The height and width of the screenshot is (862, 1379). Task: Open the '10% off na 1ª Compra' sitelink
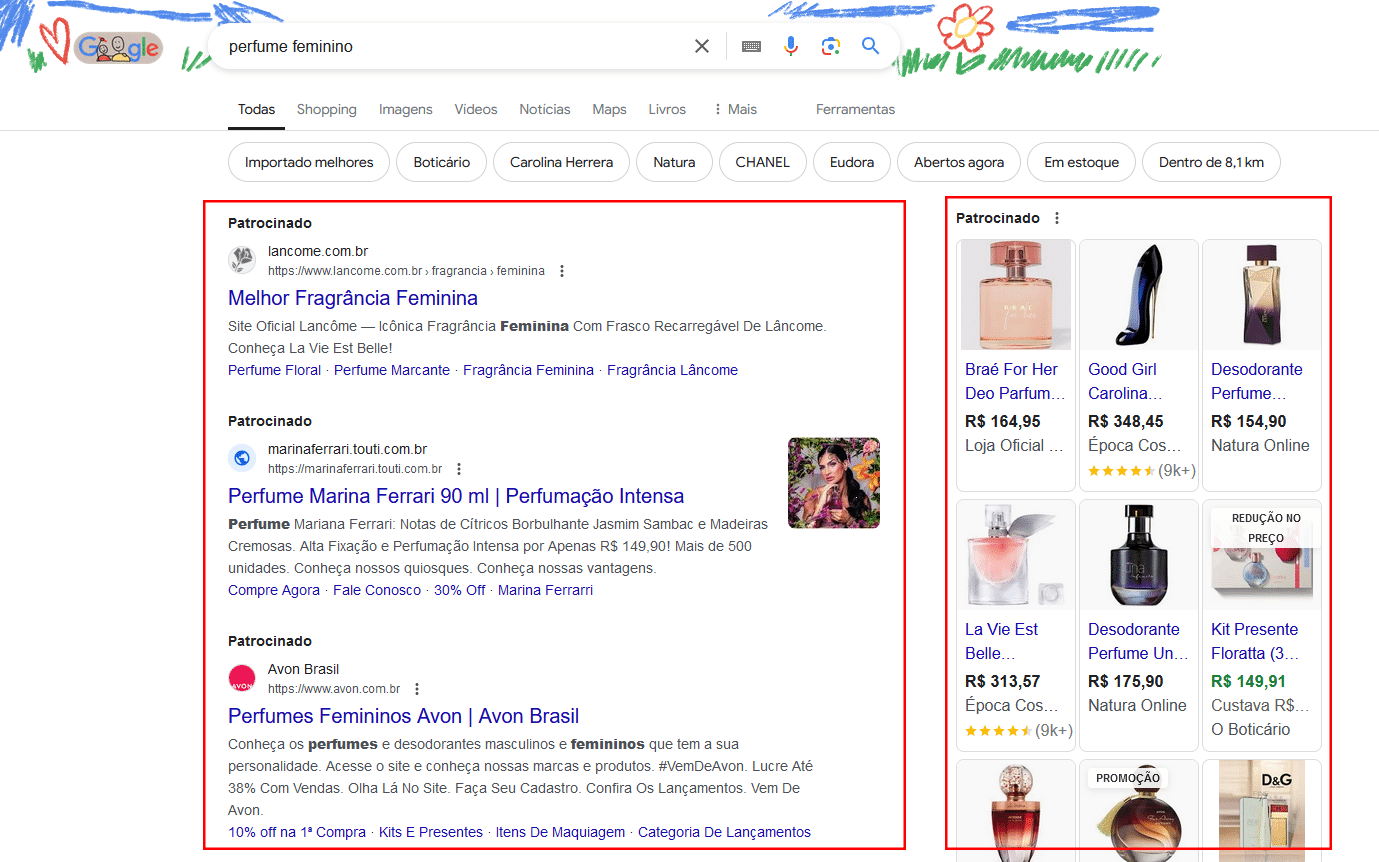(x=297, y=832)
